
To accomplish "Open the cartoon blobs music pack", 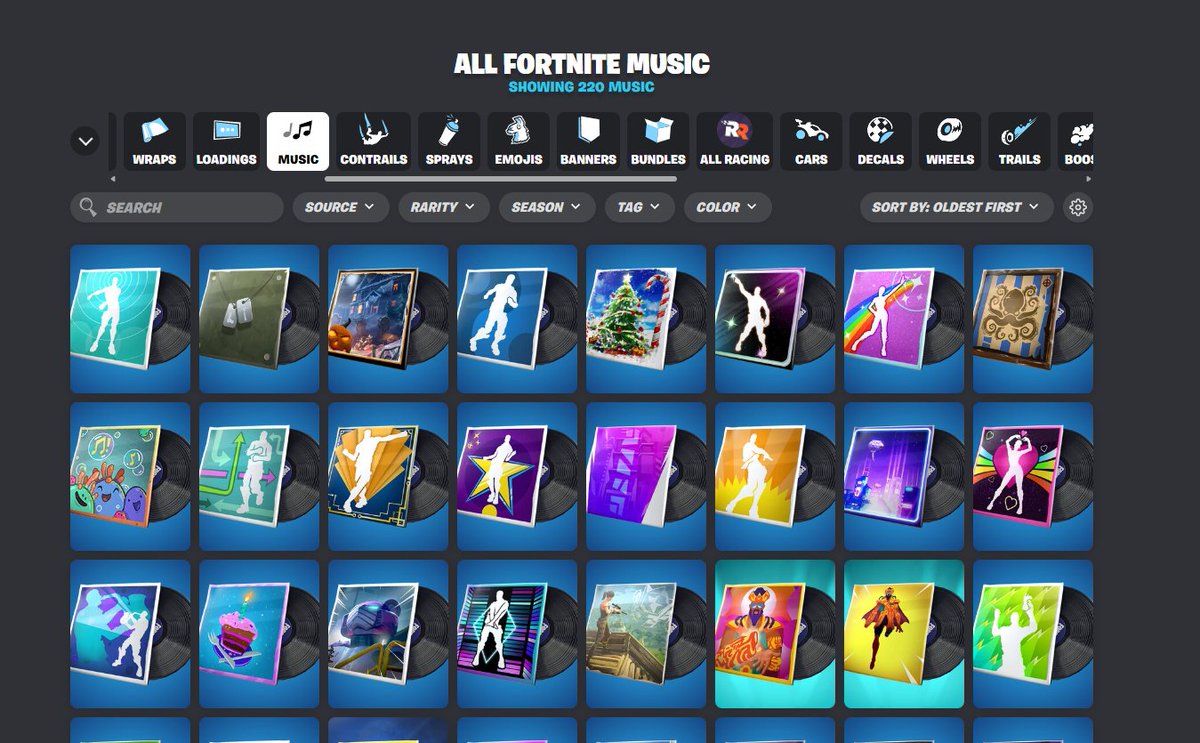I will pos(130,476).
